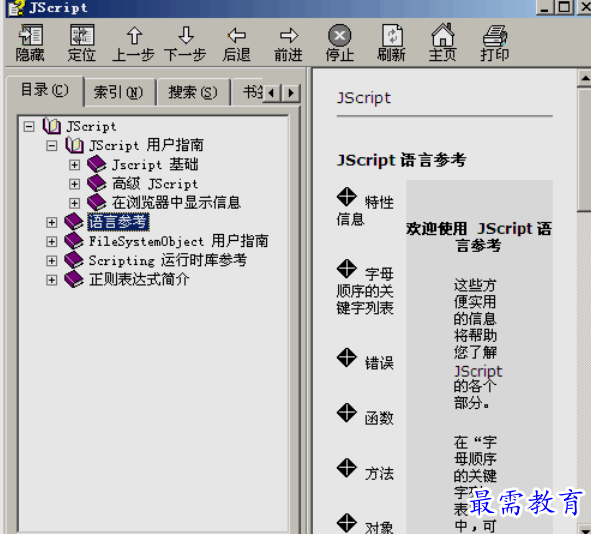Viewport: 591px width, 534px height.
Task: Select the 在浏览器中显示信息 tree item
Action: tap(176, 203)
